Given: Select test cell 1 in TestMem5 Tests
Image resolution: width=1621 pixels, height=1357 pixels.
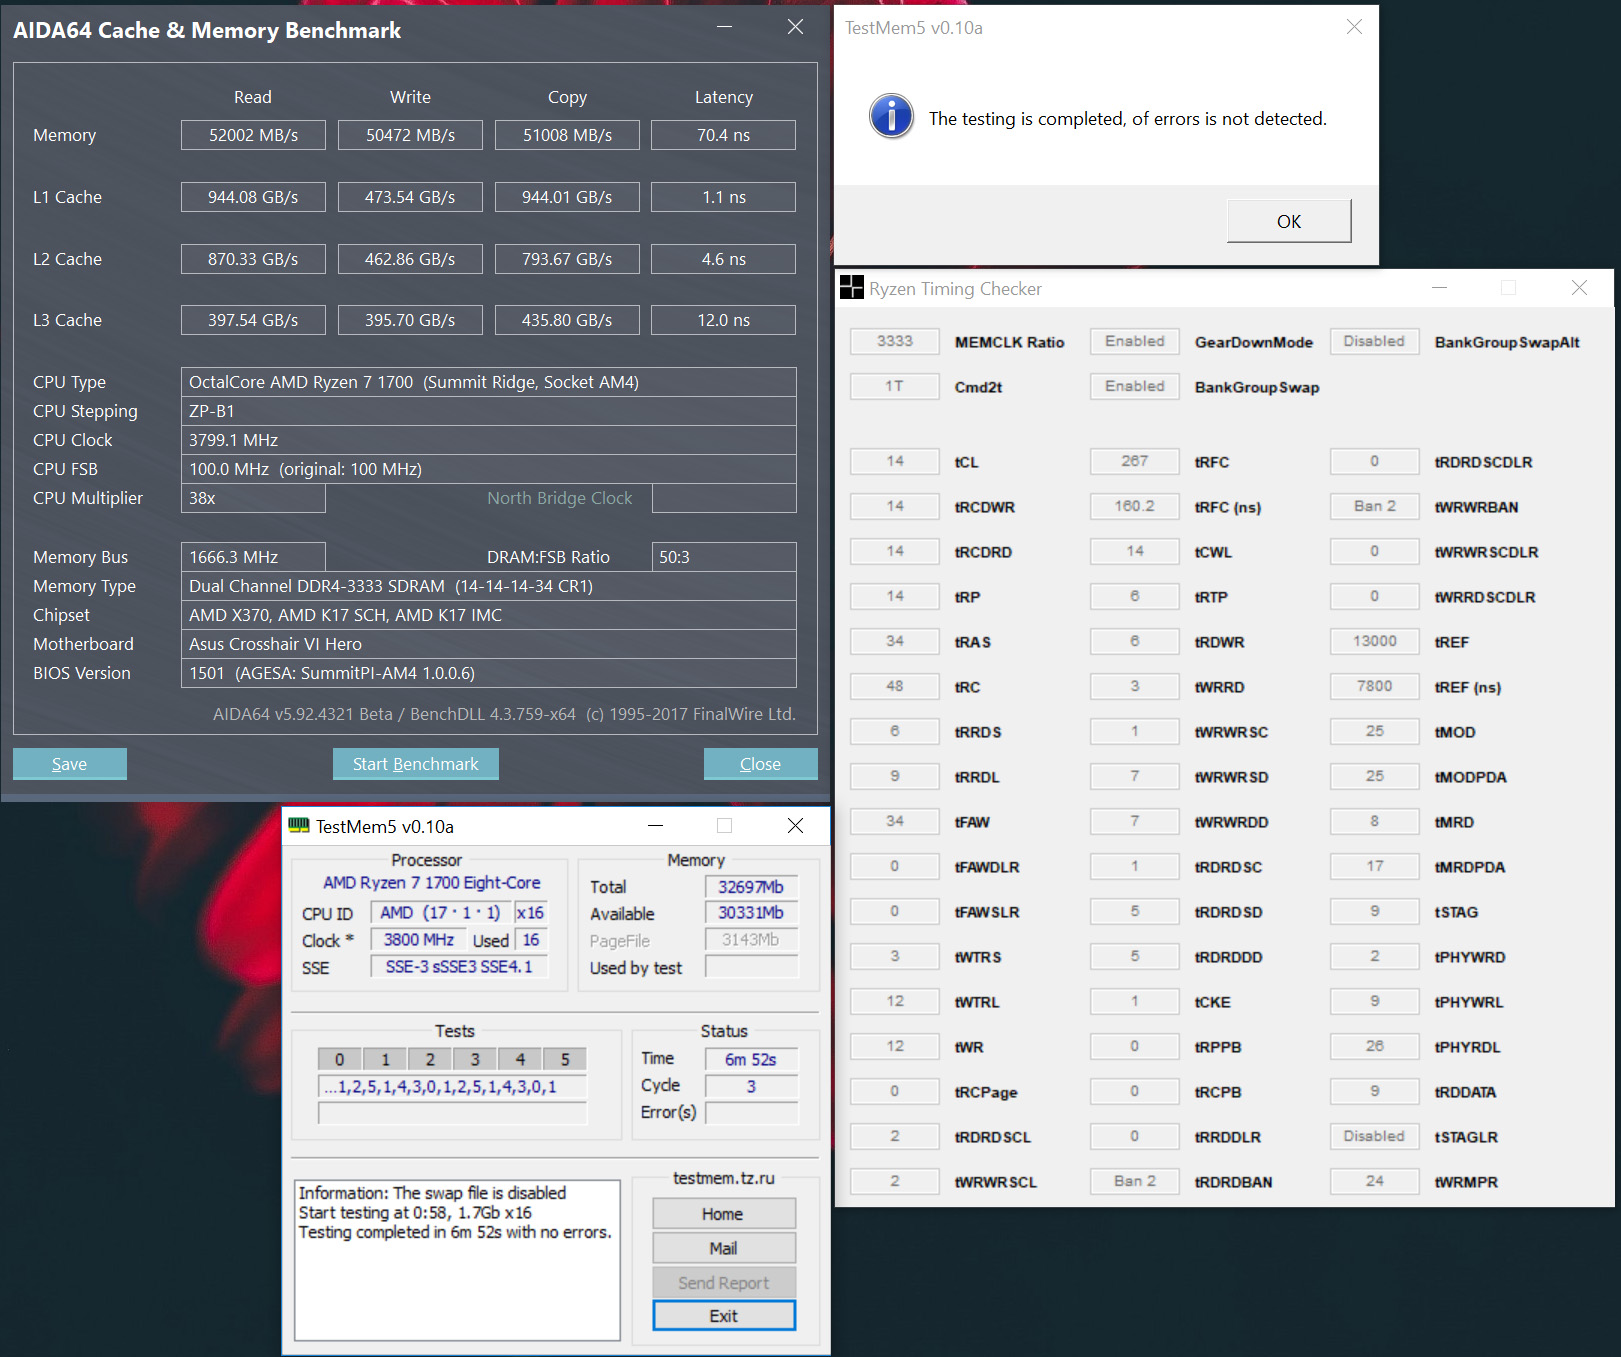Looking at the screenshot, I should pos(385,1060).
